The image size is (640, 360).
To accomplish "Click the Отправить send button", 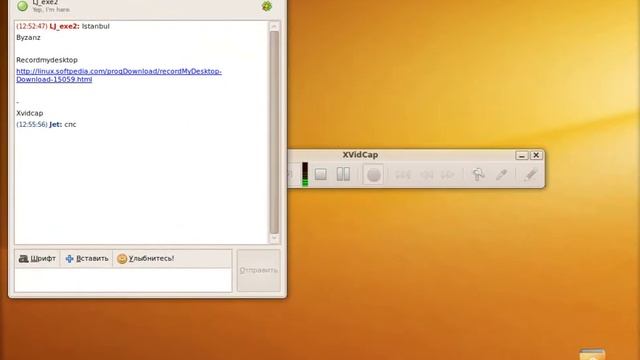I will 259,270.
